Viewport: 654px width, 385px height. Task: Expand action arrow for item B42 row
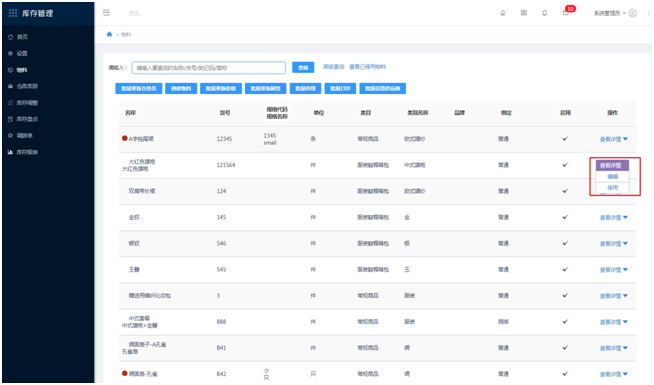625,374
